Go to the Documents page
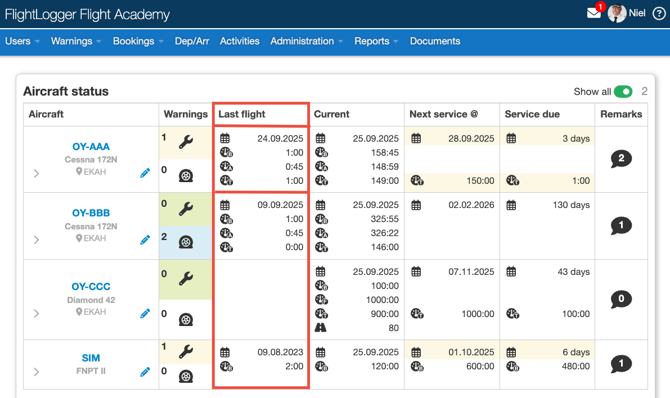 [x=435, y=41]
